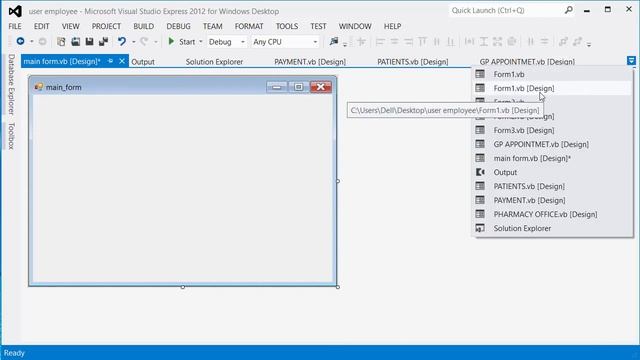Viewport: 640px width, 360px height.
Task: Select PAYMENT.vb [Design] in the dropdown list
Action: (552, 200)
